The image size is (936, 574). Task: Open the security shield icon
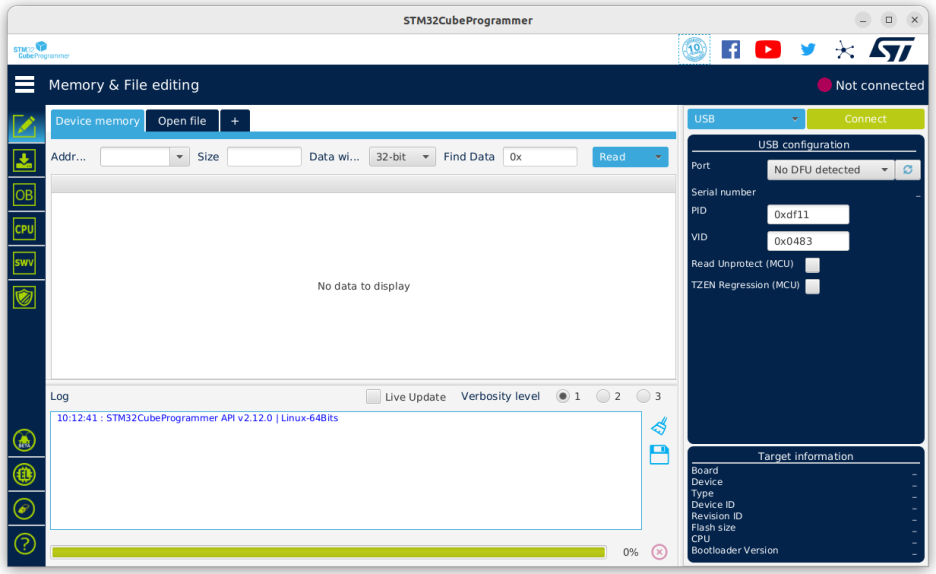coord(24,297)
